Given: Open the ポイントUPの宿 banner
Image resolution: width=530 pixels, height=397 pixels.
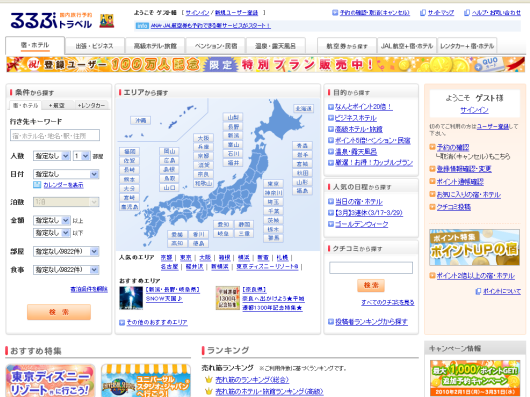Looking at the screenshot, I should [x=474, y=248].
